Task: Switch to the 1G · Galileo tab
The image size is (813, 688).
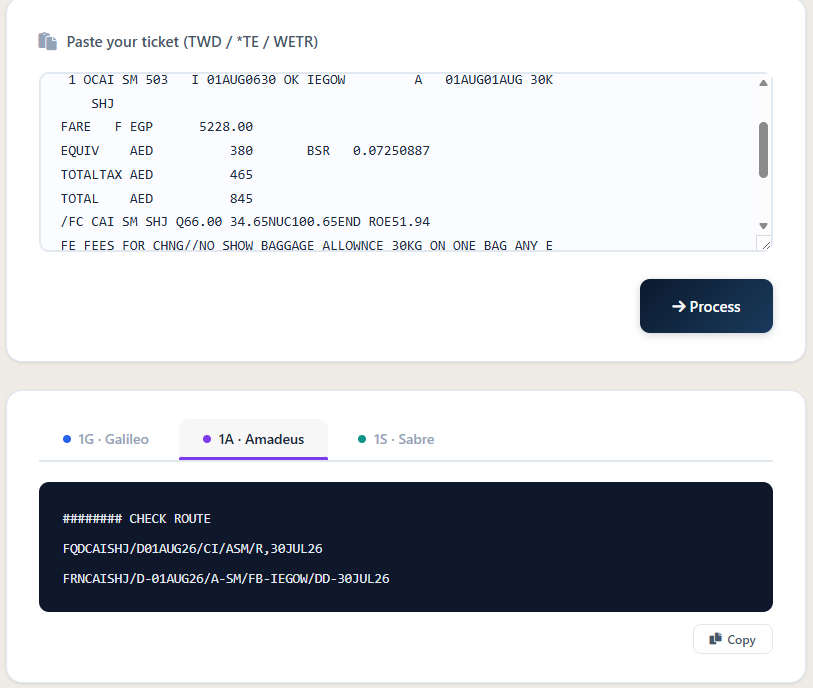Action: (106, 439)
